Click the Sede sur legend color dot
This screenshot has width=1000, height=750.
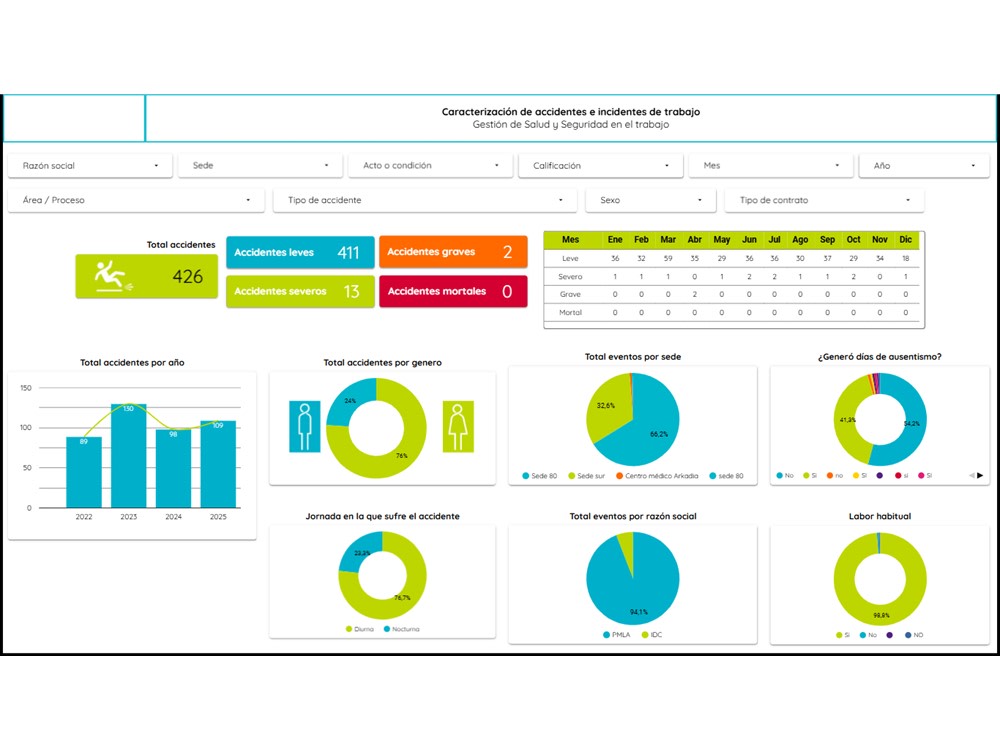pos(571,476)
